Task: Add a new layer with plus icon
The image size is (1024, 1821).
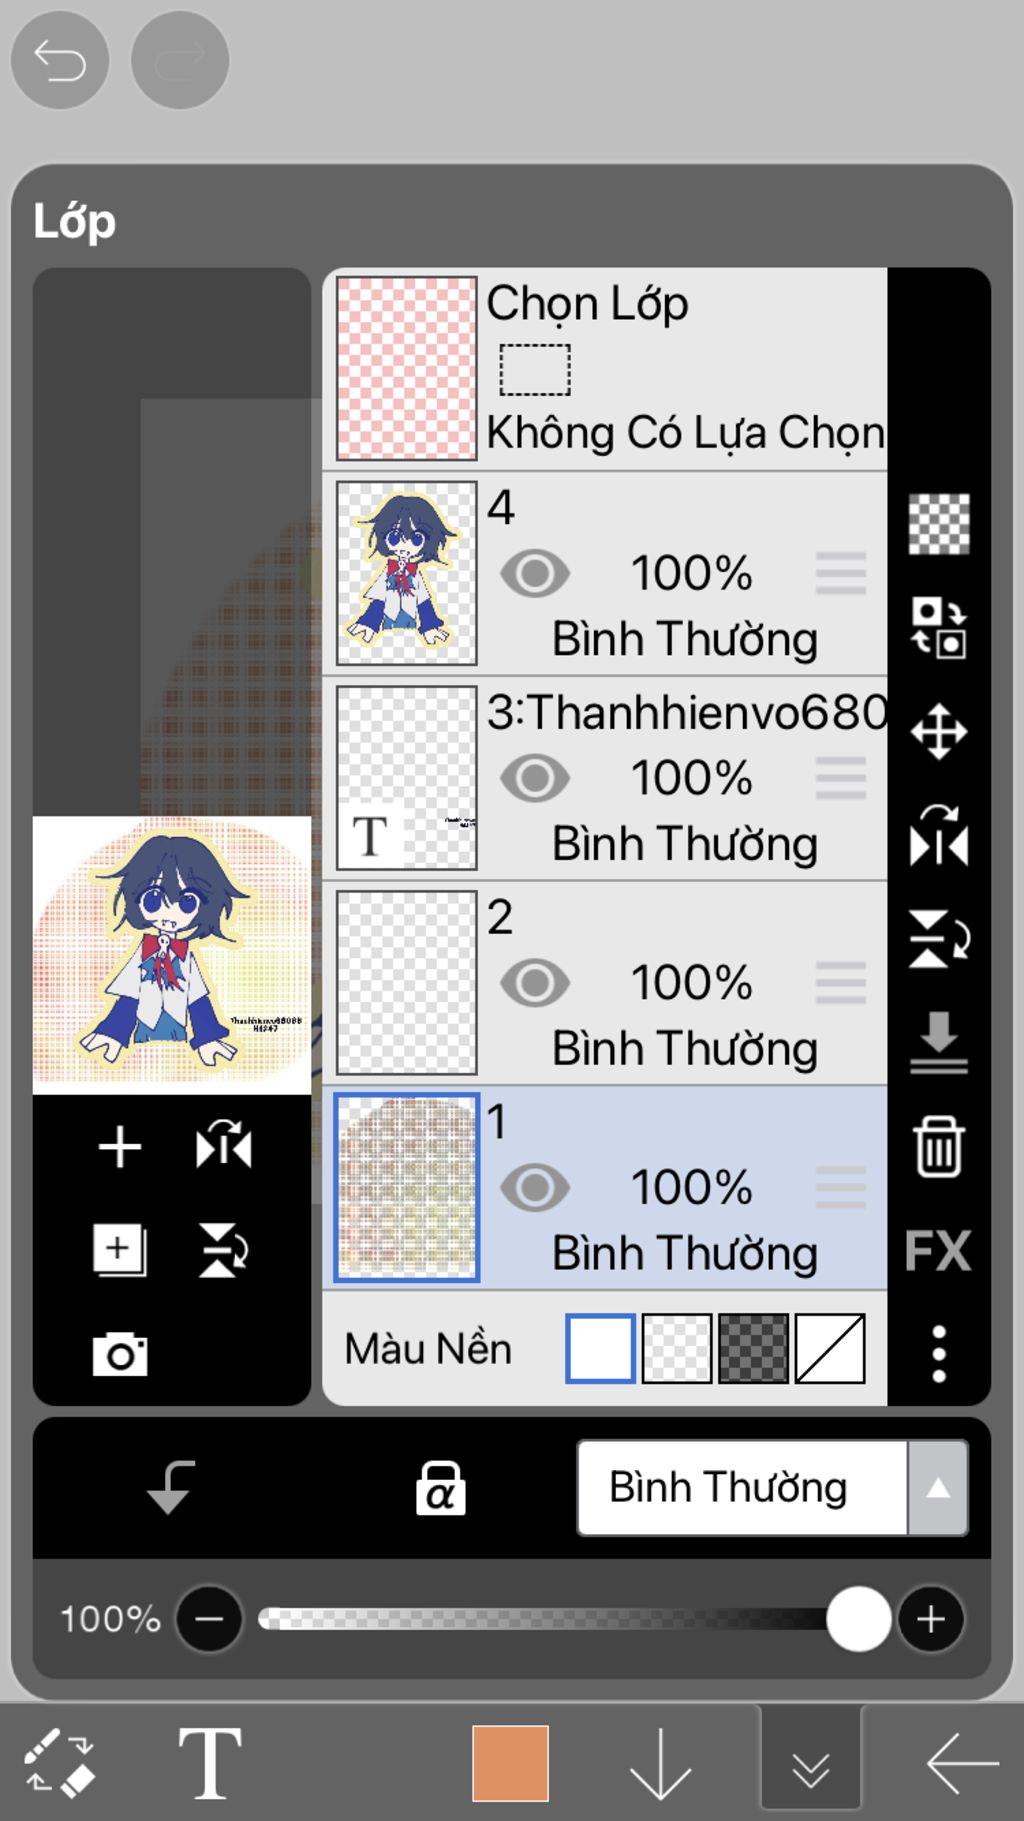Action: point(120,1146)
